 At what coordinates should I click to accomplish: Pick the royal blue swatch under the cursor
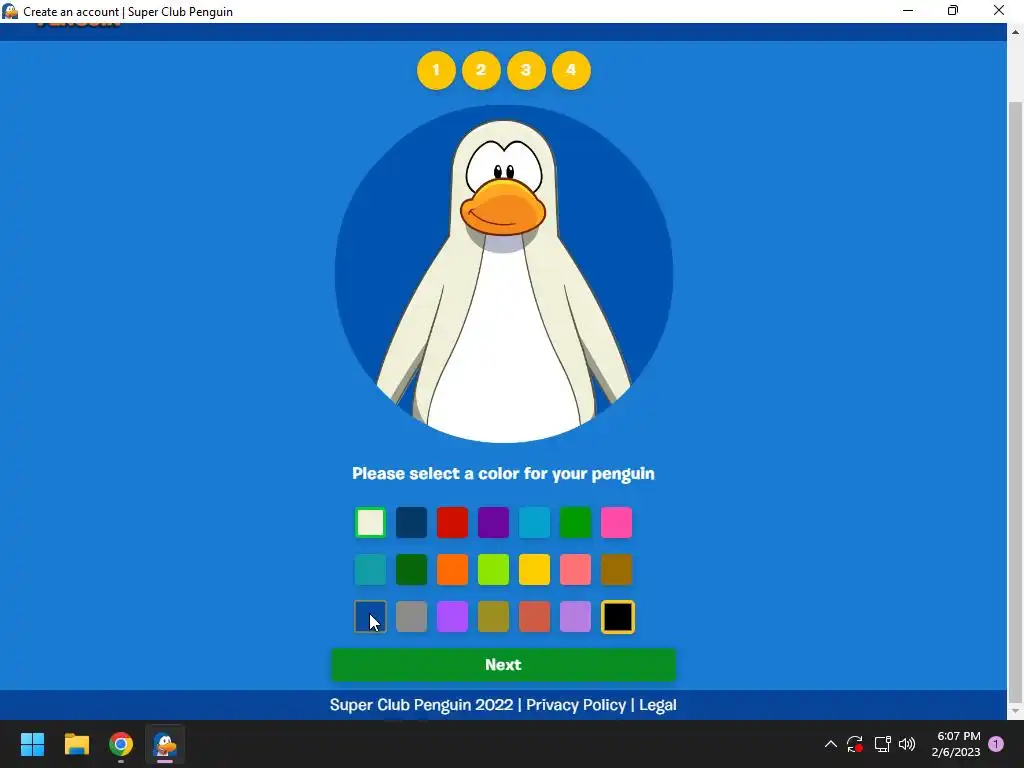click(x=370, y=616)
